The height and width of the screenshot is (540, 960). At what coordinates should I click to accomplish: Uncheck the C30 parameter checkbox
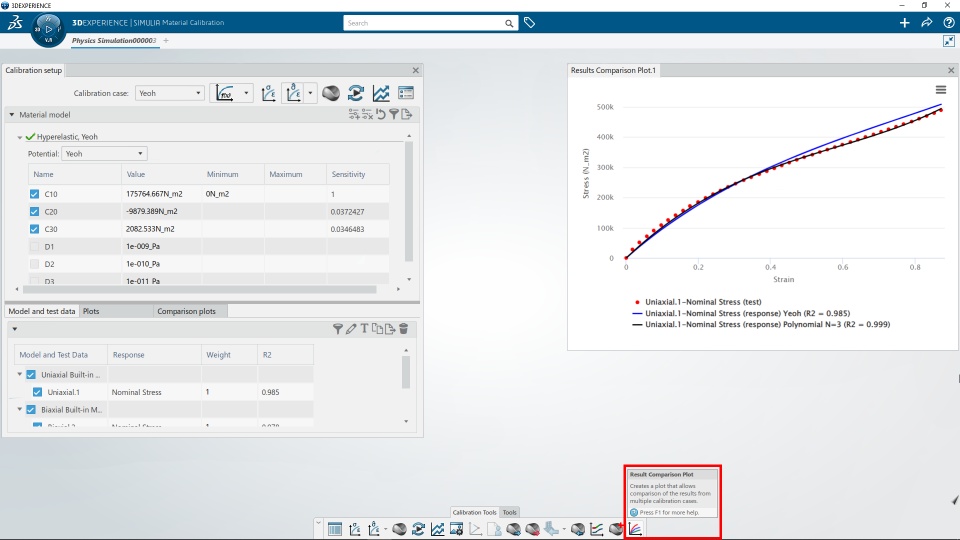(34, 229)
